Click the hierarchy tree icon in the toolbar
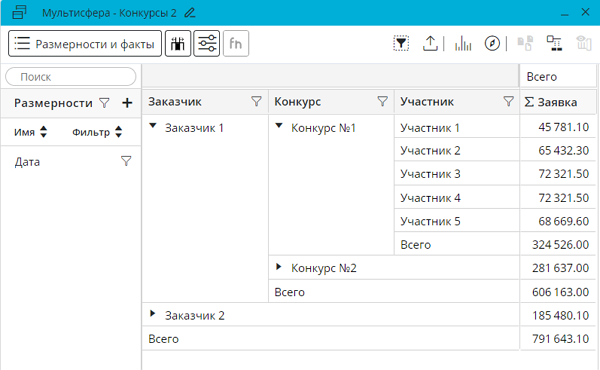600x370 pixels. pos(554,44)
